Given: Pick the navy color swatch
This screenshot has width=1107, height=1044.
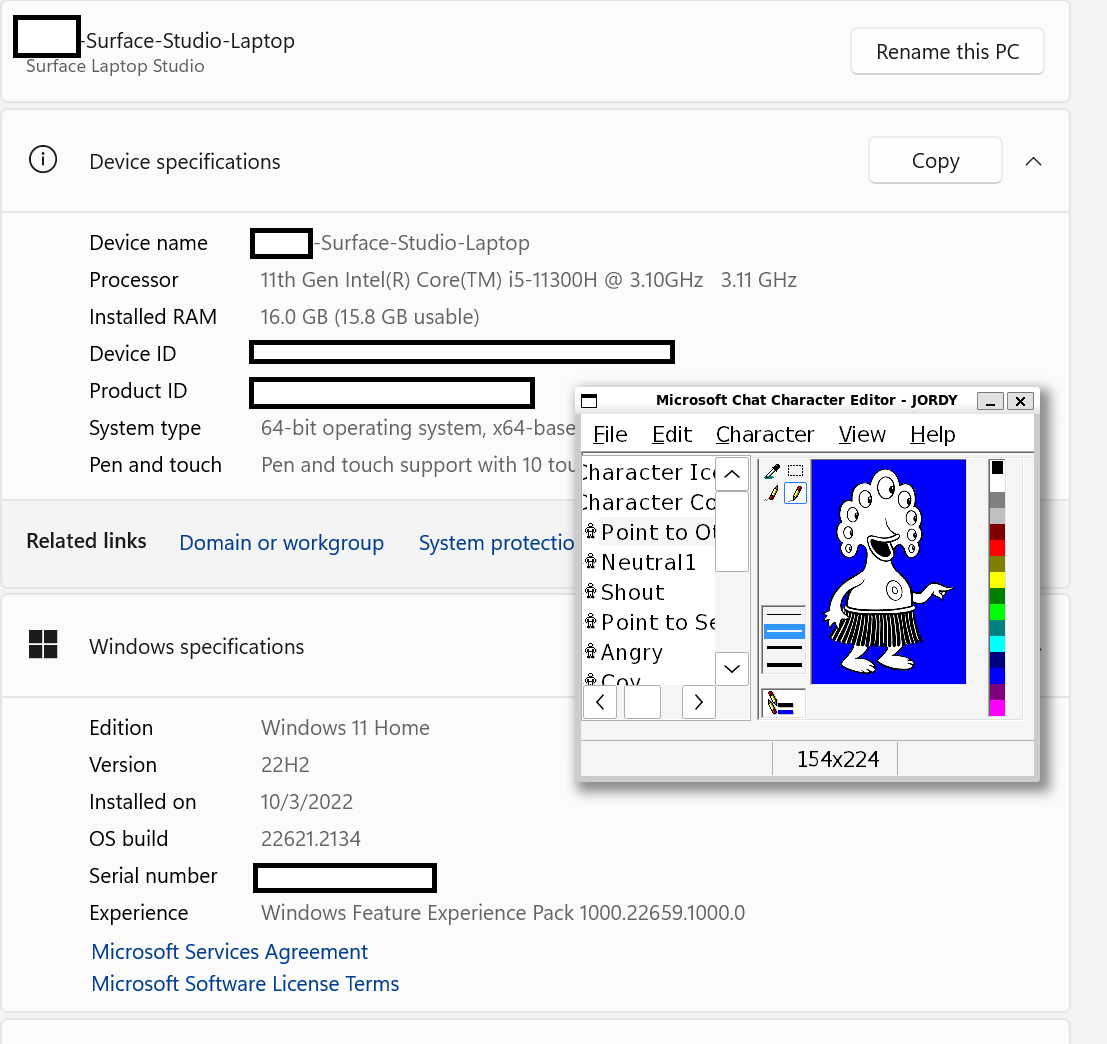Looking at the screenshot, I should tap(997, 660).
